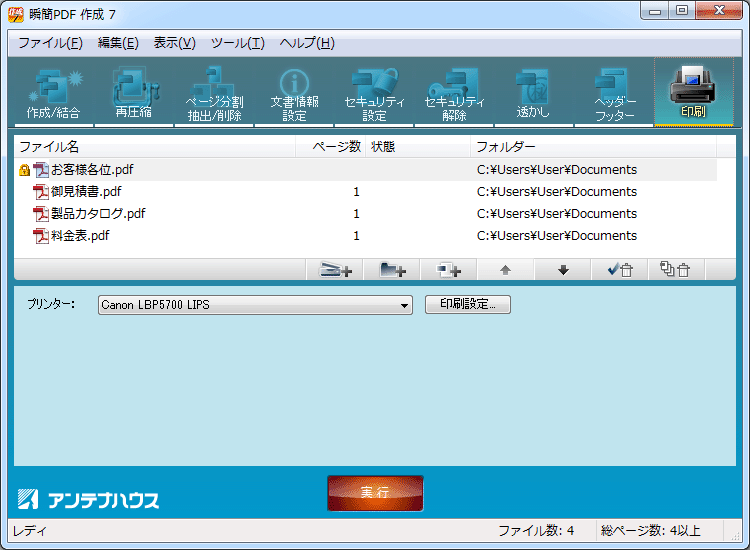Click the 印刷設定... button
This screenshot has height=550, width=750.
click(x=468, y=305)
